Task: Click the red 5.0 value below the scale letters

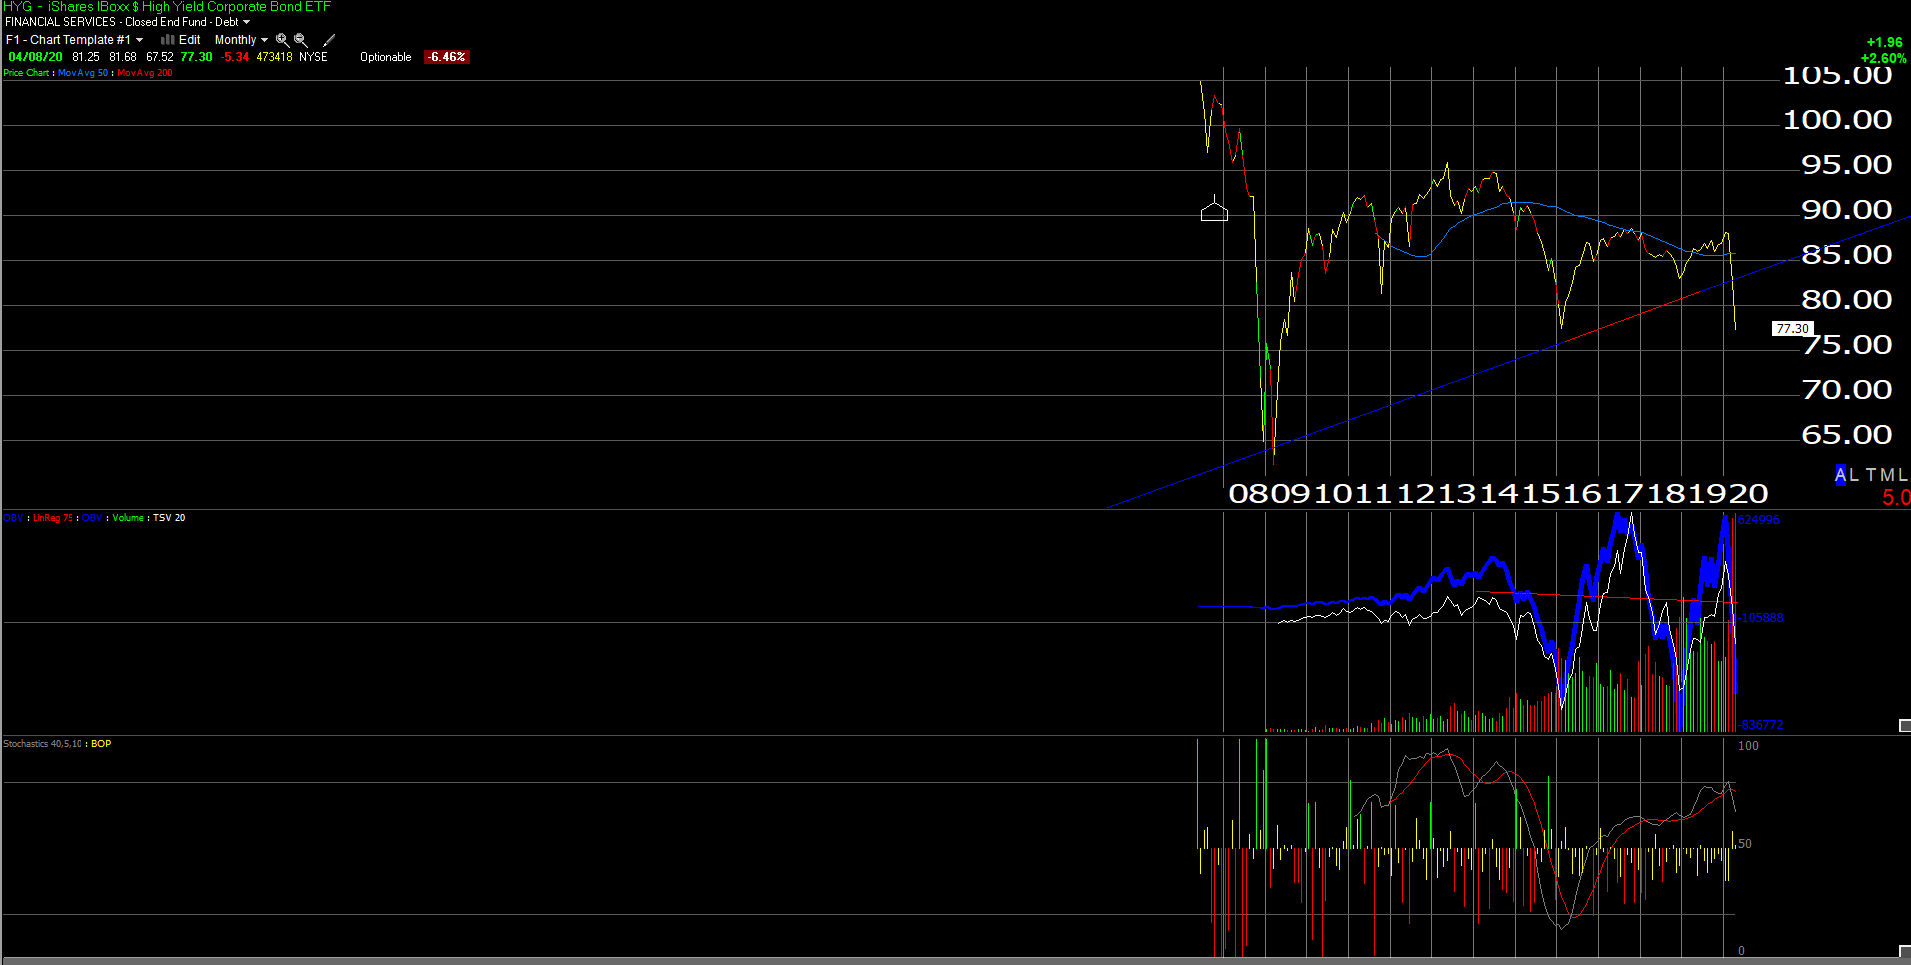Action: (1896, 497)
